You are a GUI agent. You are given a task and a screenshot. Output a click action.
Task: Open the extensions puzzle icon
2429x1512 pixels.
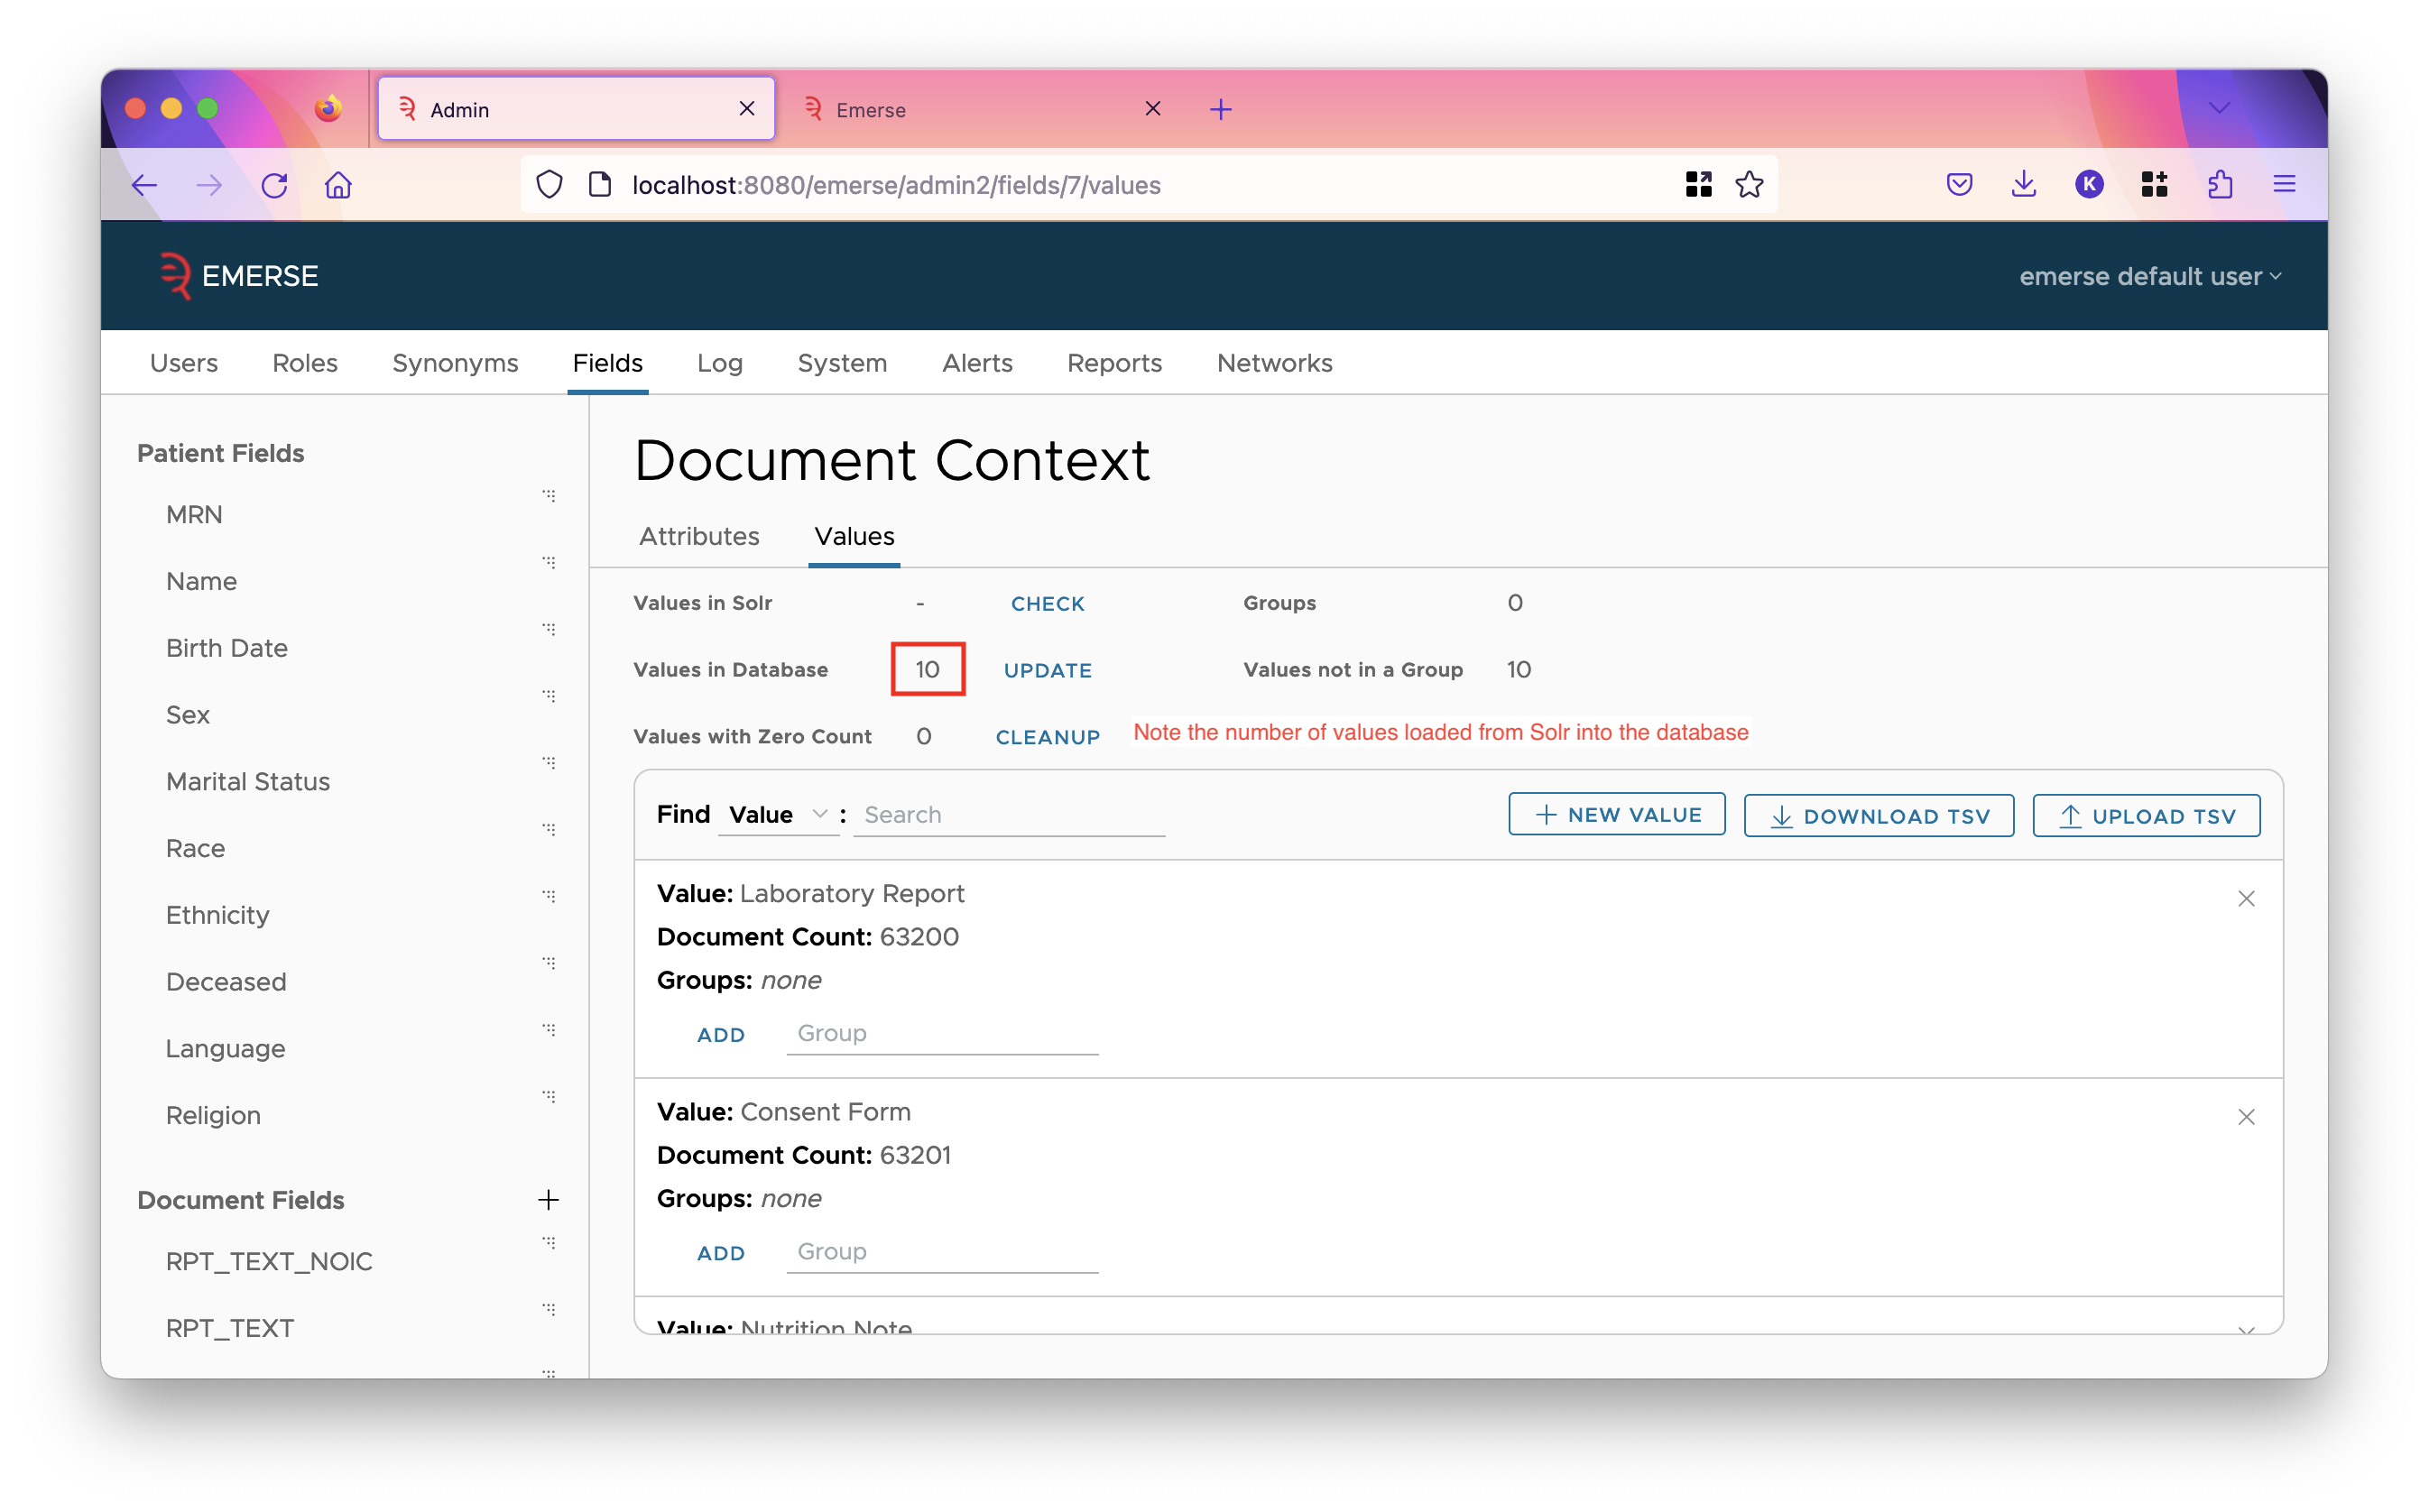coord(2219,184)
